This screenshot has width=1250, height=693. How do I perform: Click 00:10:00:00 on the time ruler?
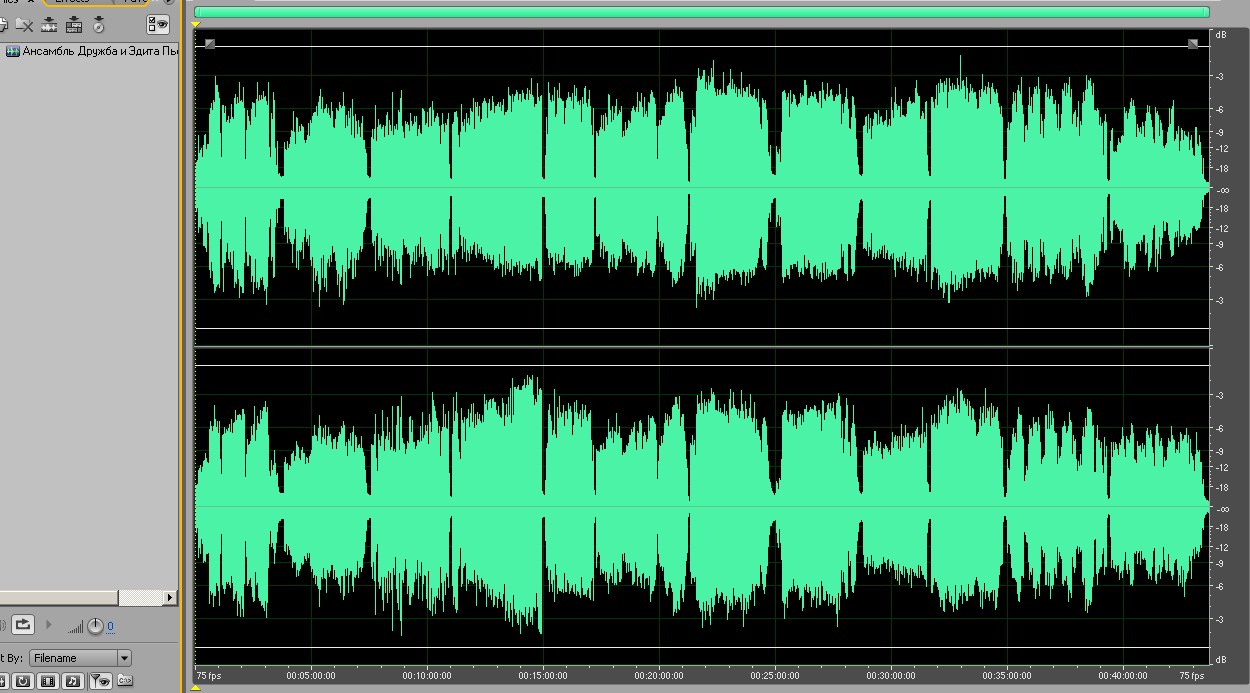pos(428,676)
